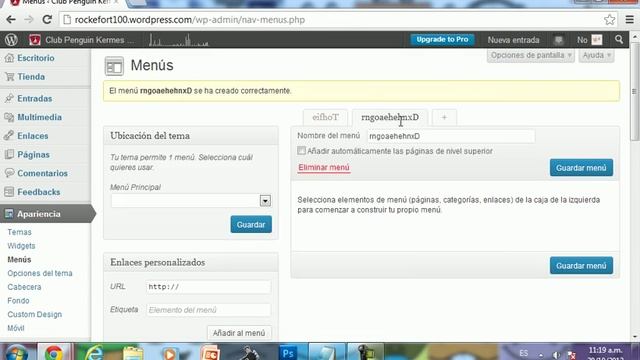
Task: Click bottom Guardar menú button
Action: [x=581, y=266]
